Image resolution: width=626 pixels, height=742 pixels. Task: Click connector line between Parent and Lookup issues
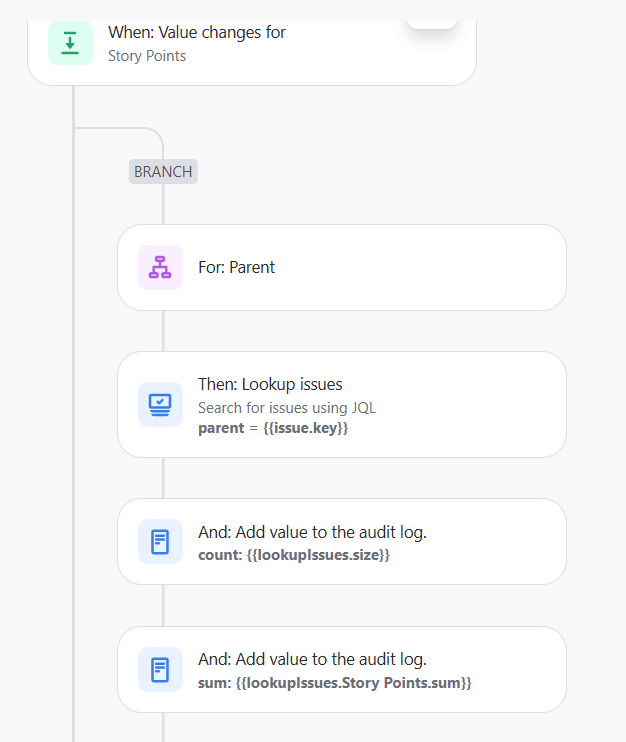click(x=163, y=331)
